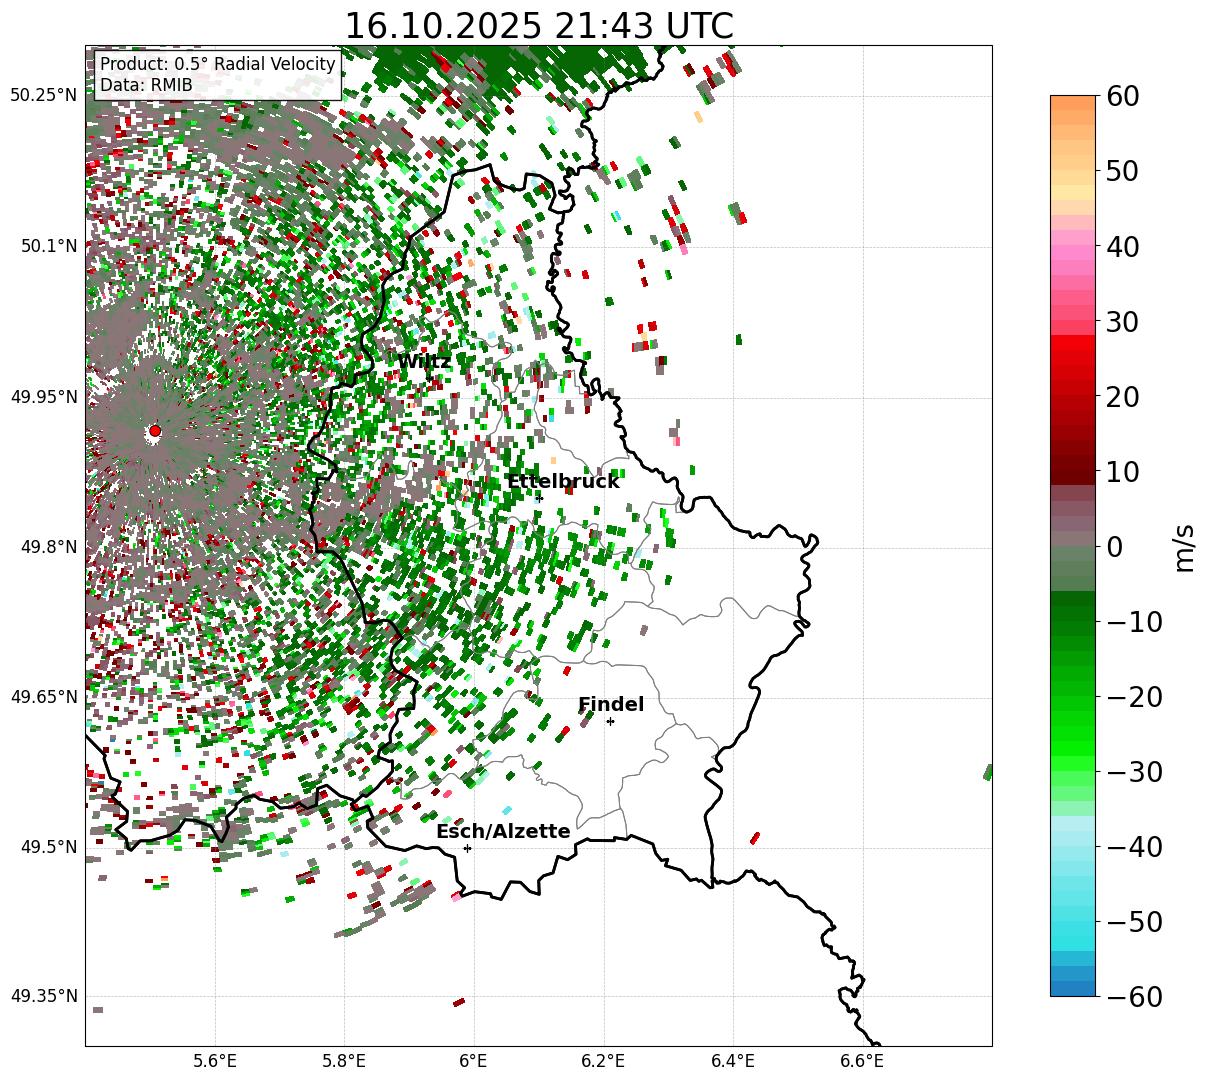Click the Ettelbruck city label
This screenshot has width=1207, height=1081.
pos(563,482)
